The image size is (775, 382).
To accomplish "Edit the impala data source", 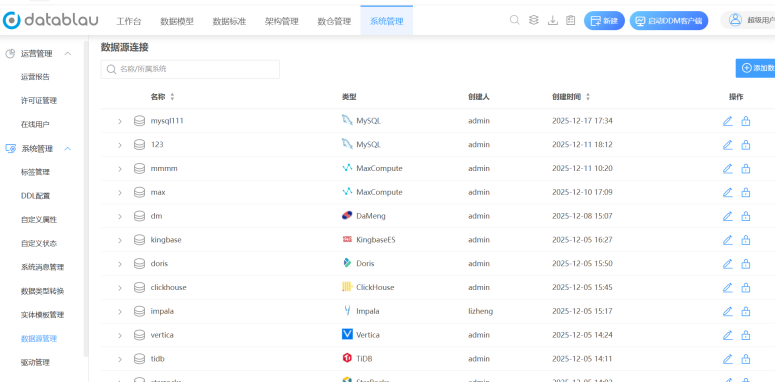I will (728, 311).
